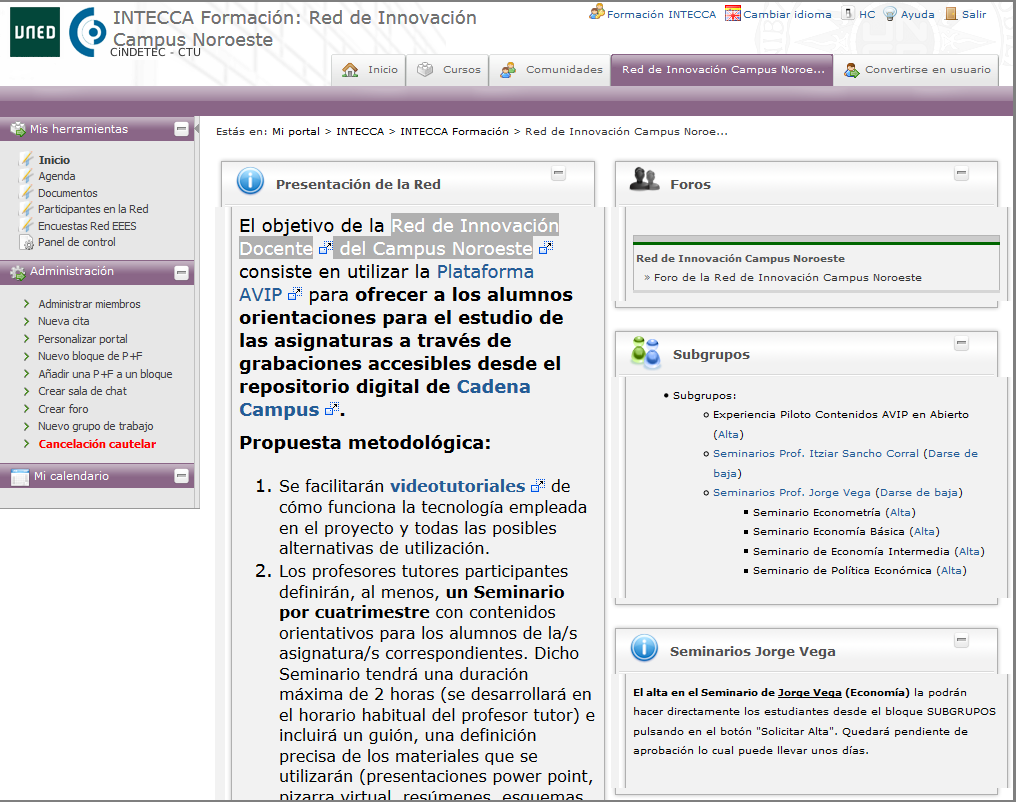The height and width of the screenshot is (802, 1016).
Task: Click the Panel de control icon
Action: (x=27, y=243)
